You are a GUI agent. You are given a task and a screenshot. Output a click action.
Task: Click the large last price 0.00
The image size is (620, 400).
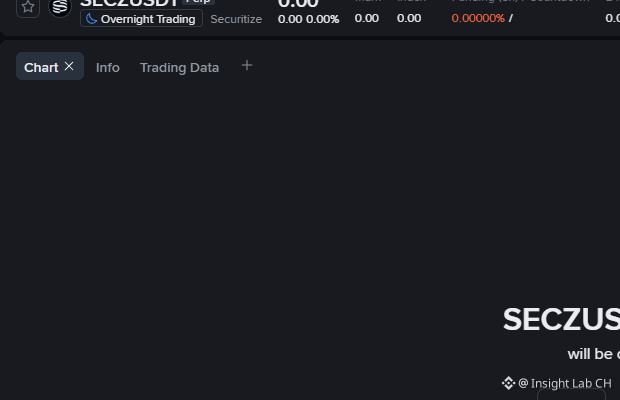(x=298, y=4)
